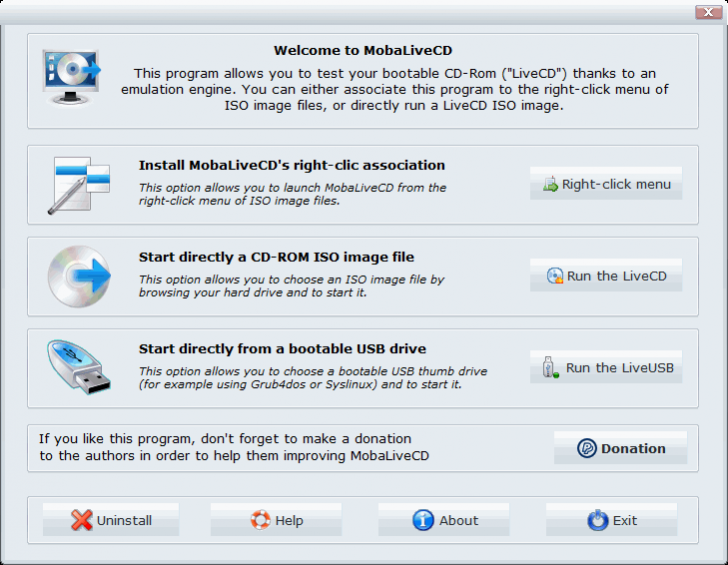
Task: Click the Grub4dos or Syslinux description text
Action: click(313, 377)
